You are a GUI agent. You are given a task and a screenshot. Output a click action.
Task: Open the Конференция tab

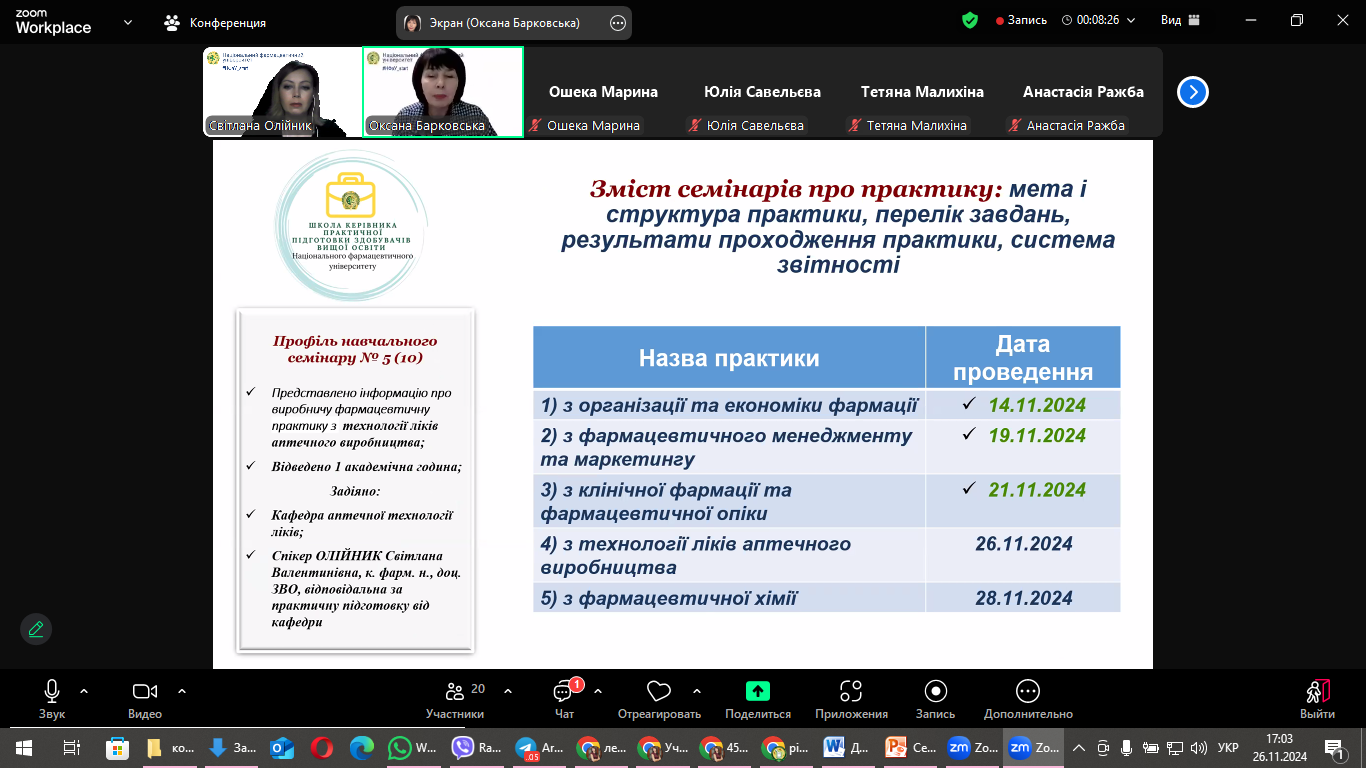[x=216, y=22]
